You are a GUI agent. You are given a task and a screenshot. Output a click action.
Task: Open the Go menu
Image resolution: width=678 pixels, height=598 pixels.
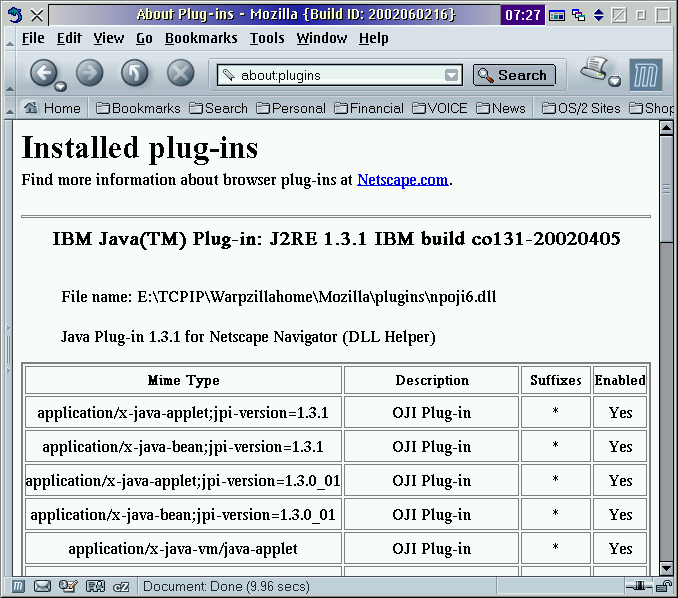click(144, 38)
